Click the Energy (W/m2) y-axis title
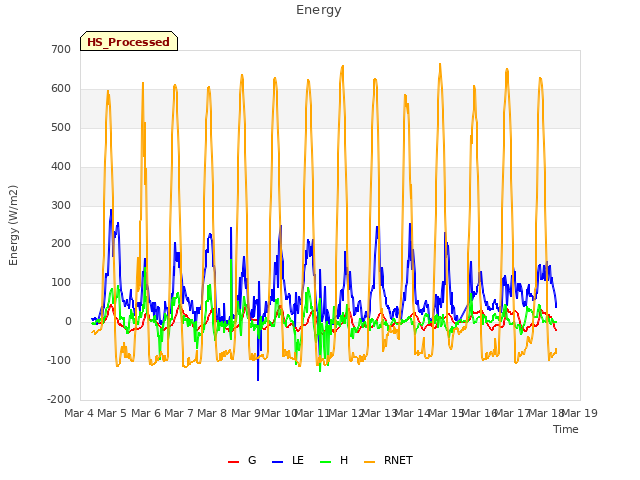The image size is (640, 480). [x=13, y=225]
